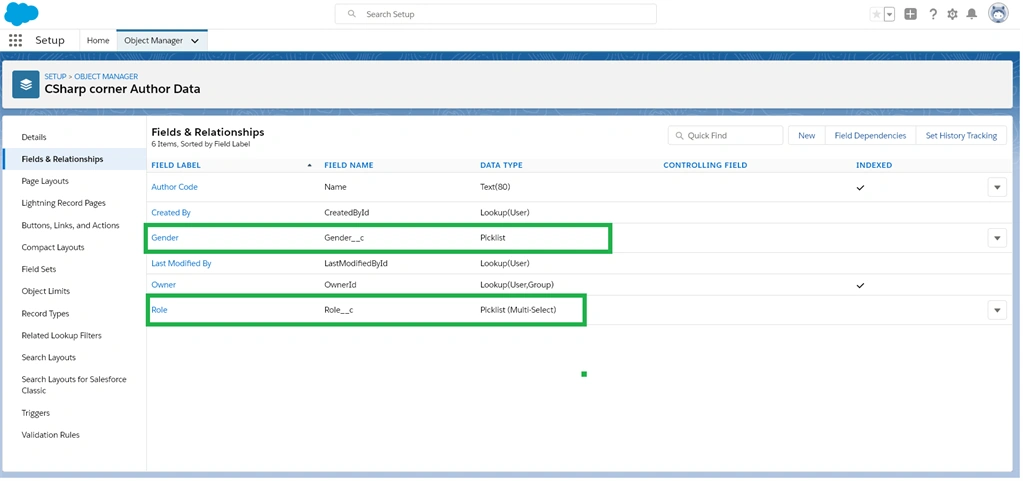Open Field Sets in the sidebar
The width and height of the screenshot is (1023, 481).
38,269
